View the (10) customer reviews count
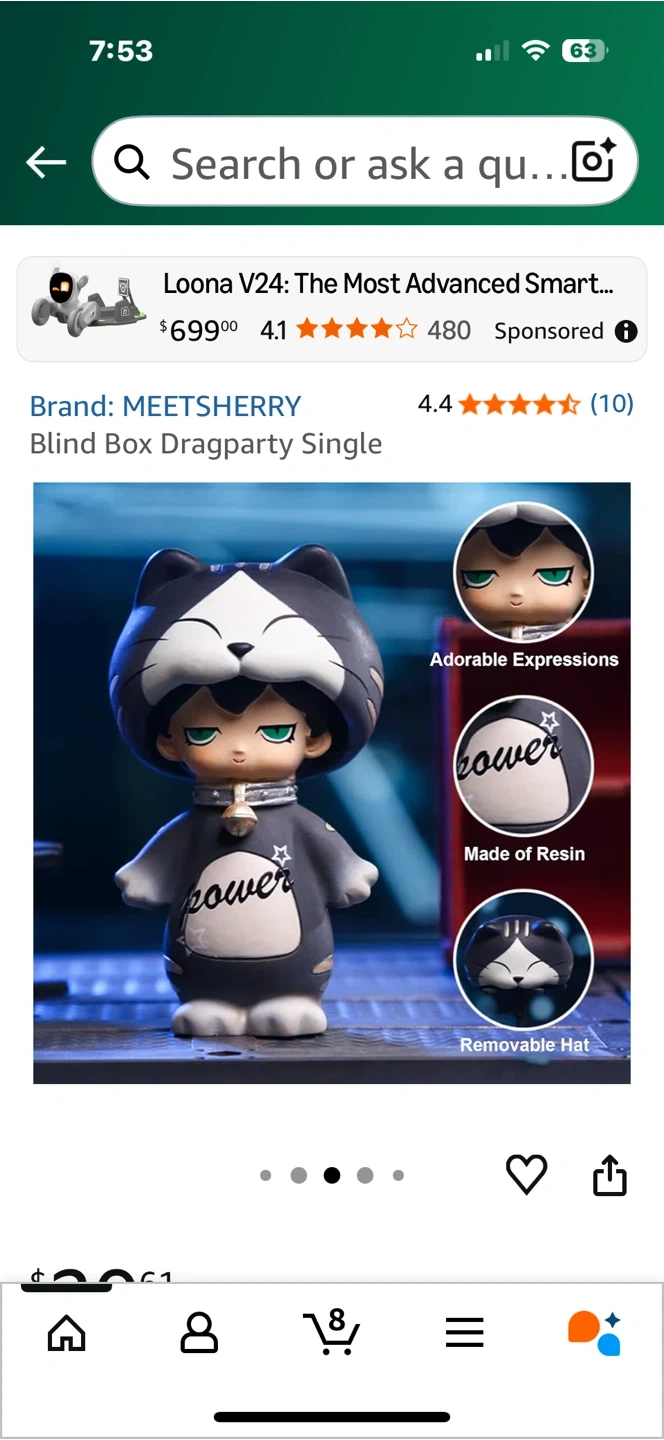This screenshot has height=1440, width=664. tap(612, 404)
